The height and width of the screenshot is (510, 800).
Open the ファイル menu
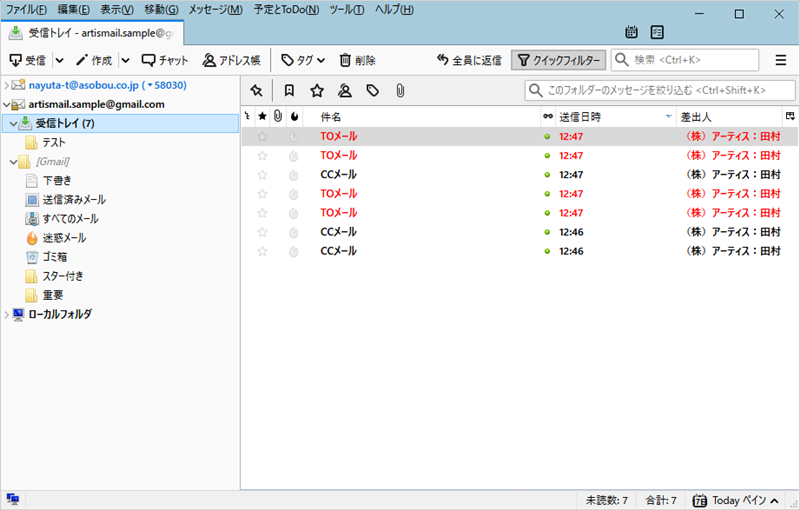26,10
